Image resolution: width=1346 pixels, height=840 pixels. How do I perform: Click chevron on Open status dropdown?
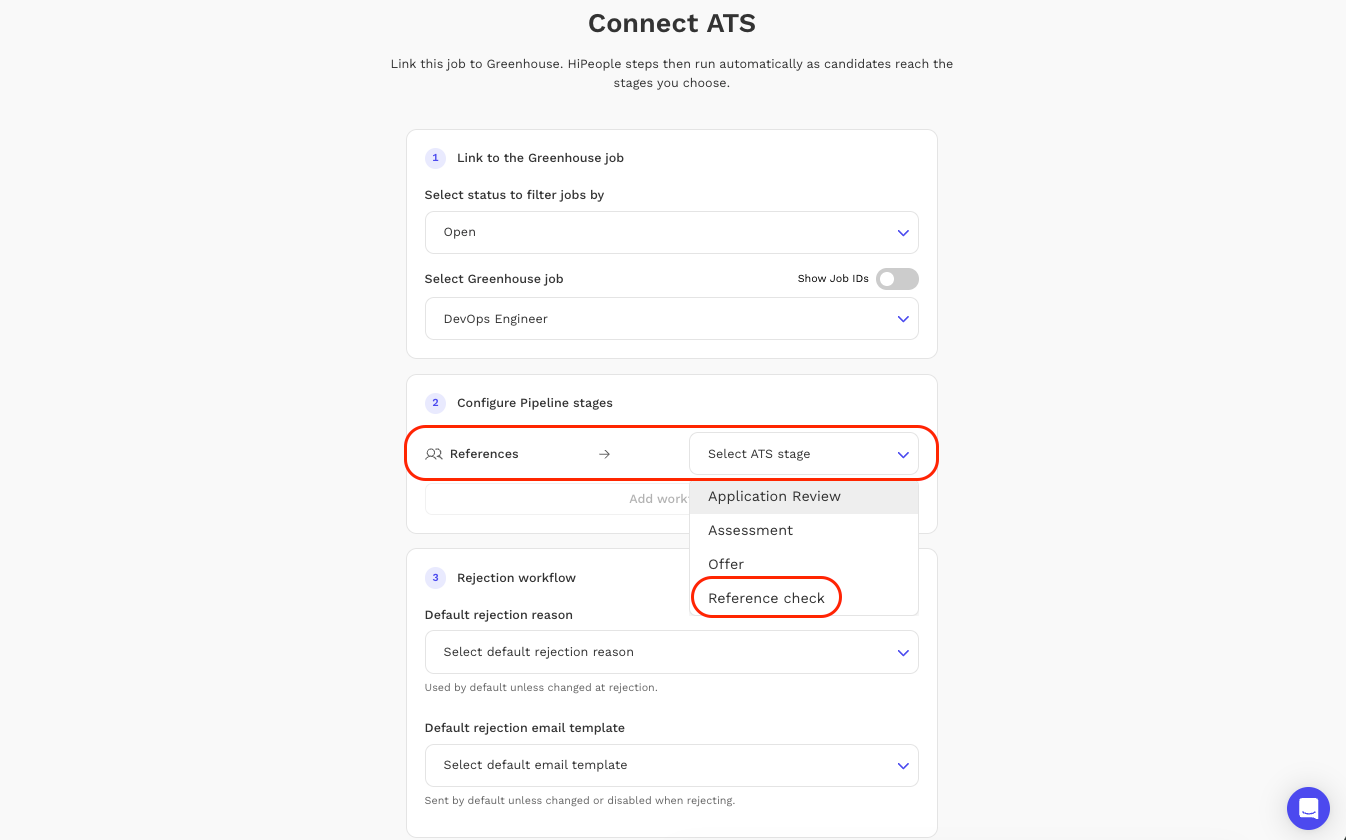902,233
